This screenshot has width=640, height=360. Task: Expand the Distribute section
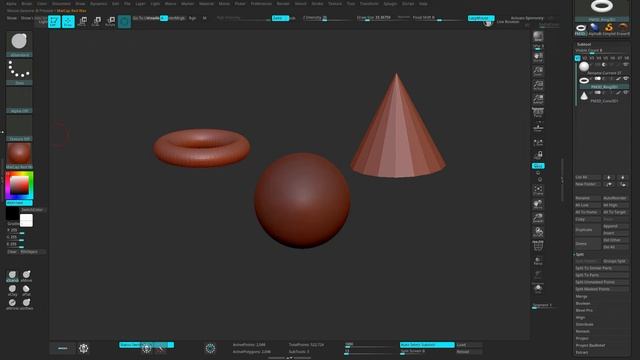point(584,324)
